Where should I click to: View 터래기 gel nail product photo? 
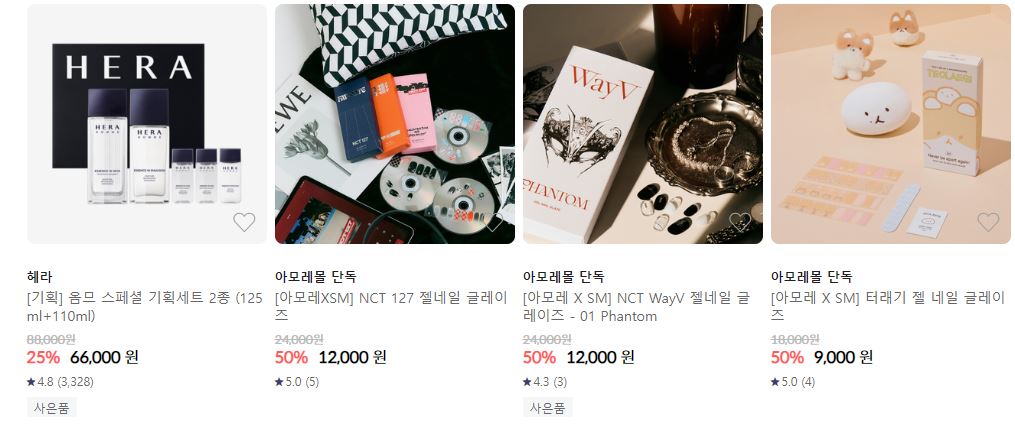pos(891,124)
